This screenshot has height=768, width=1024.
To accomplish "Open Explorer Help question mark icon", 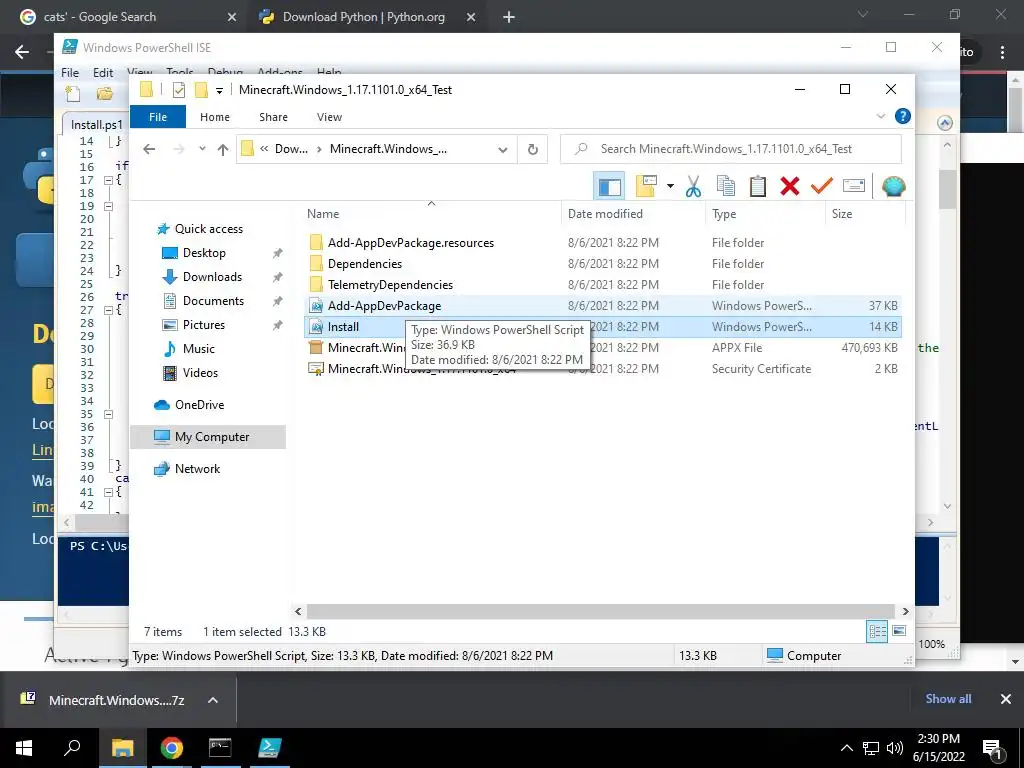I will (x=903, y=116).
